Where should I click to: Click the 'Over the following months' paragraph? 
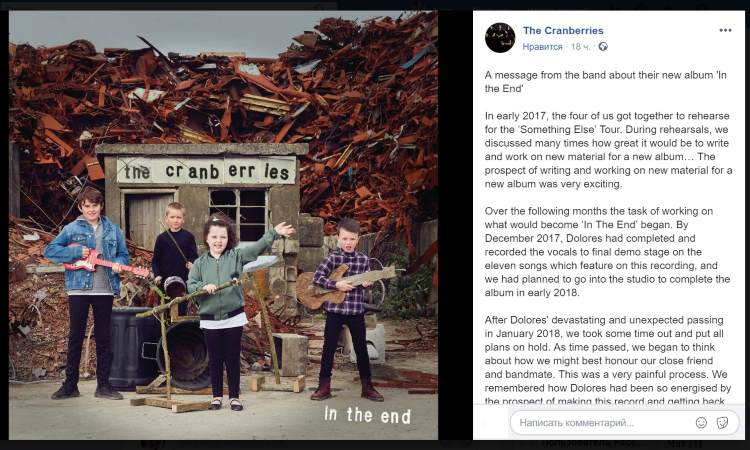pos(607,252)
